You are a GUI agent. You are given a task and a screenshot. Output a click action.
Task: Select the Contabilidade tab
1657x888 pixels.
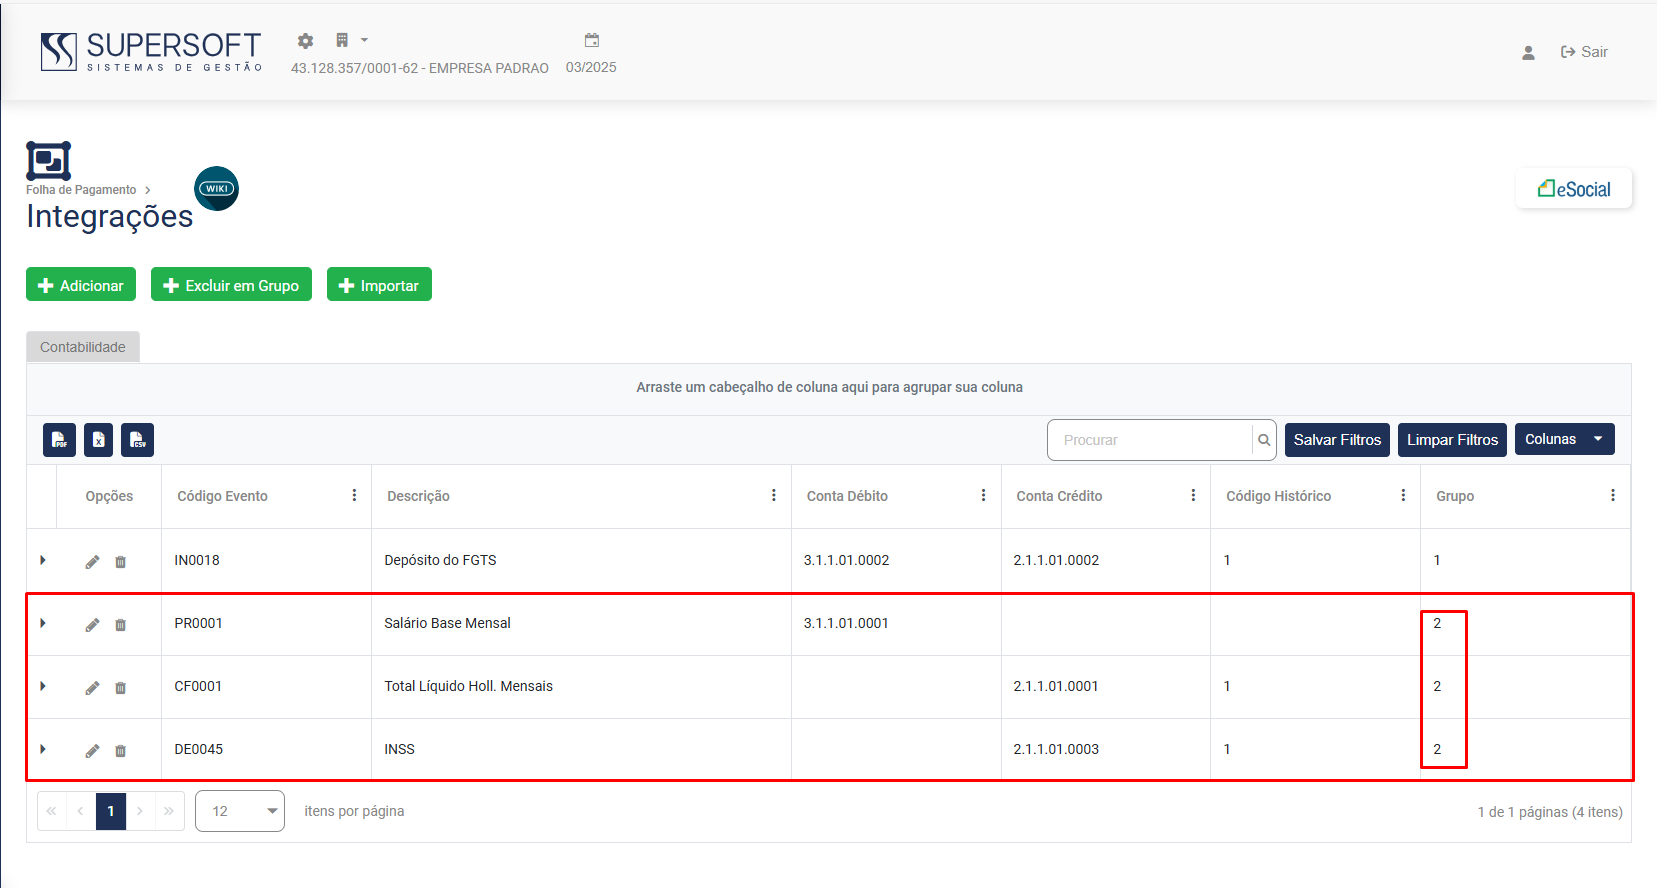(x=83, y=347)
